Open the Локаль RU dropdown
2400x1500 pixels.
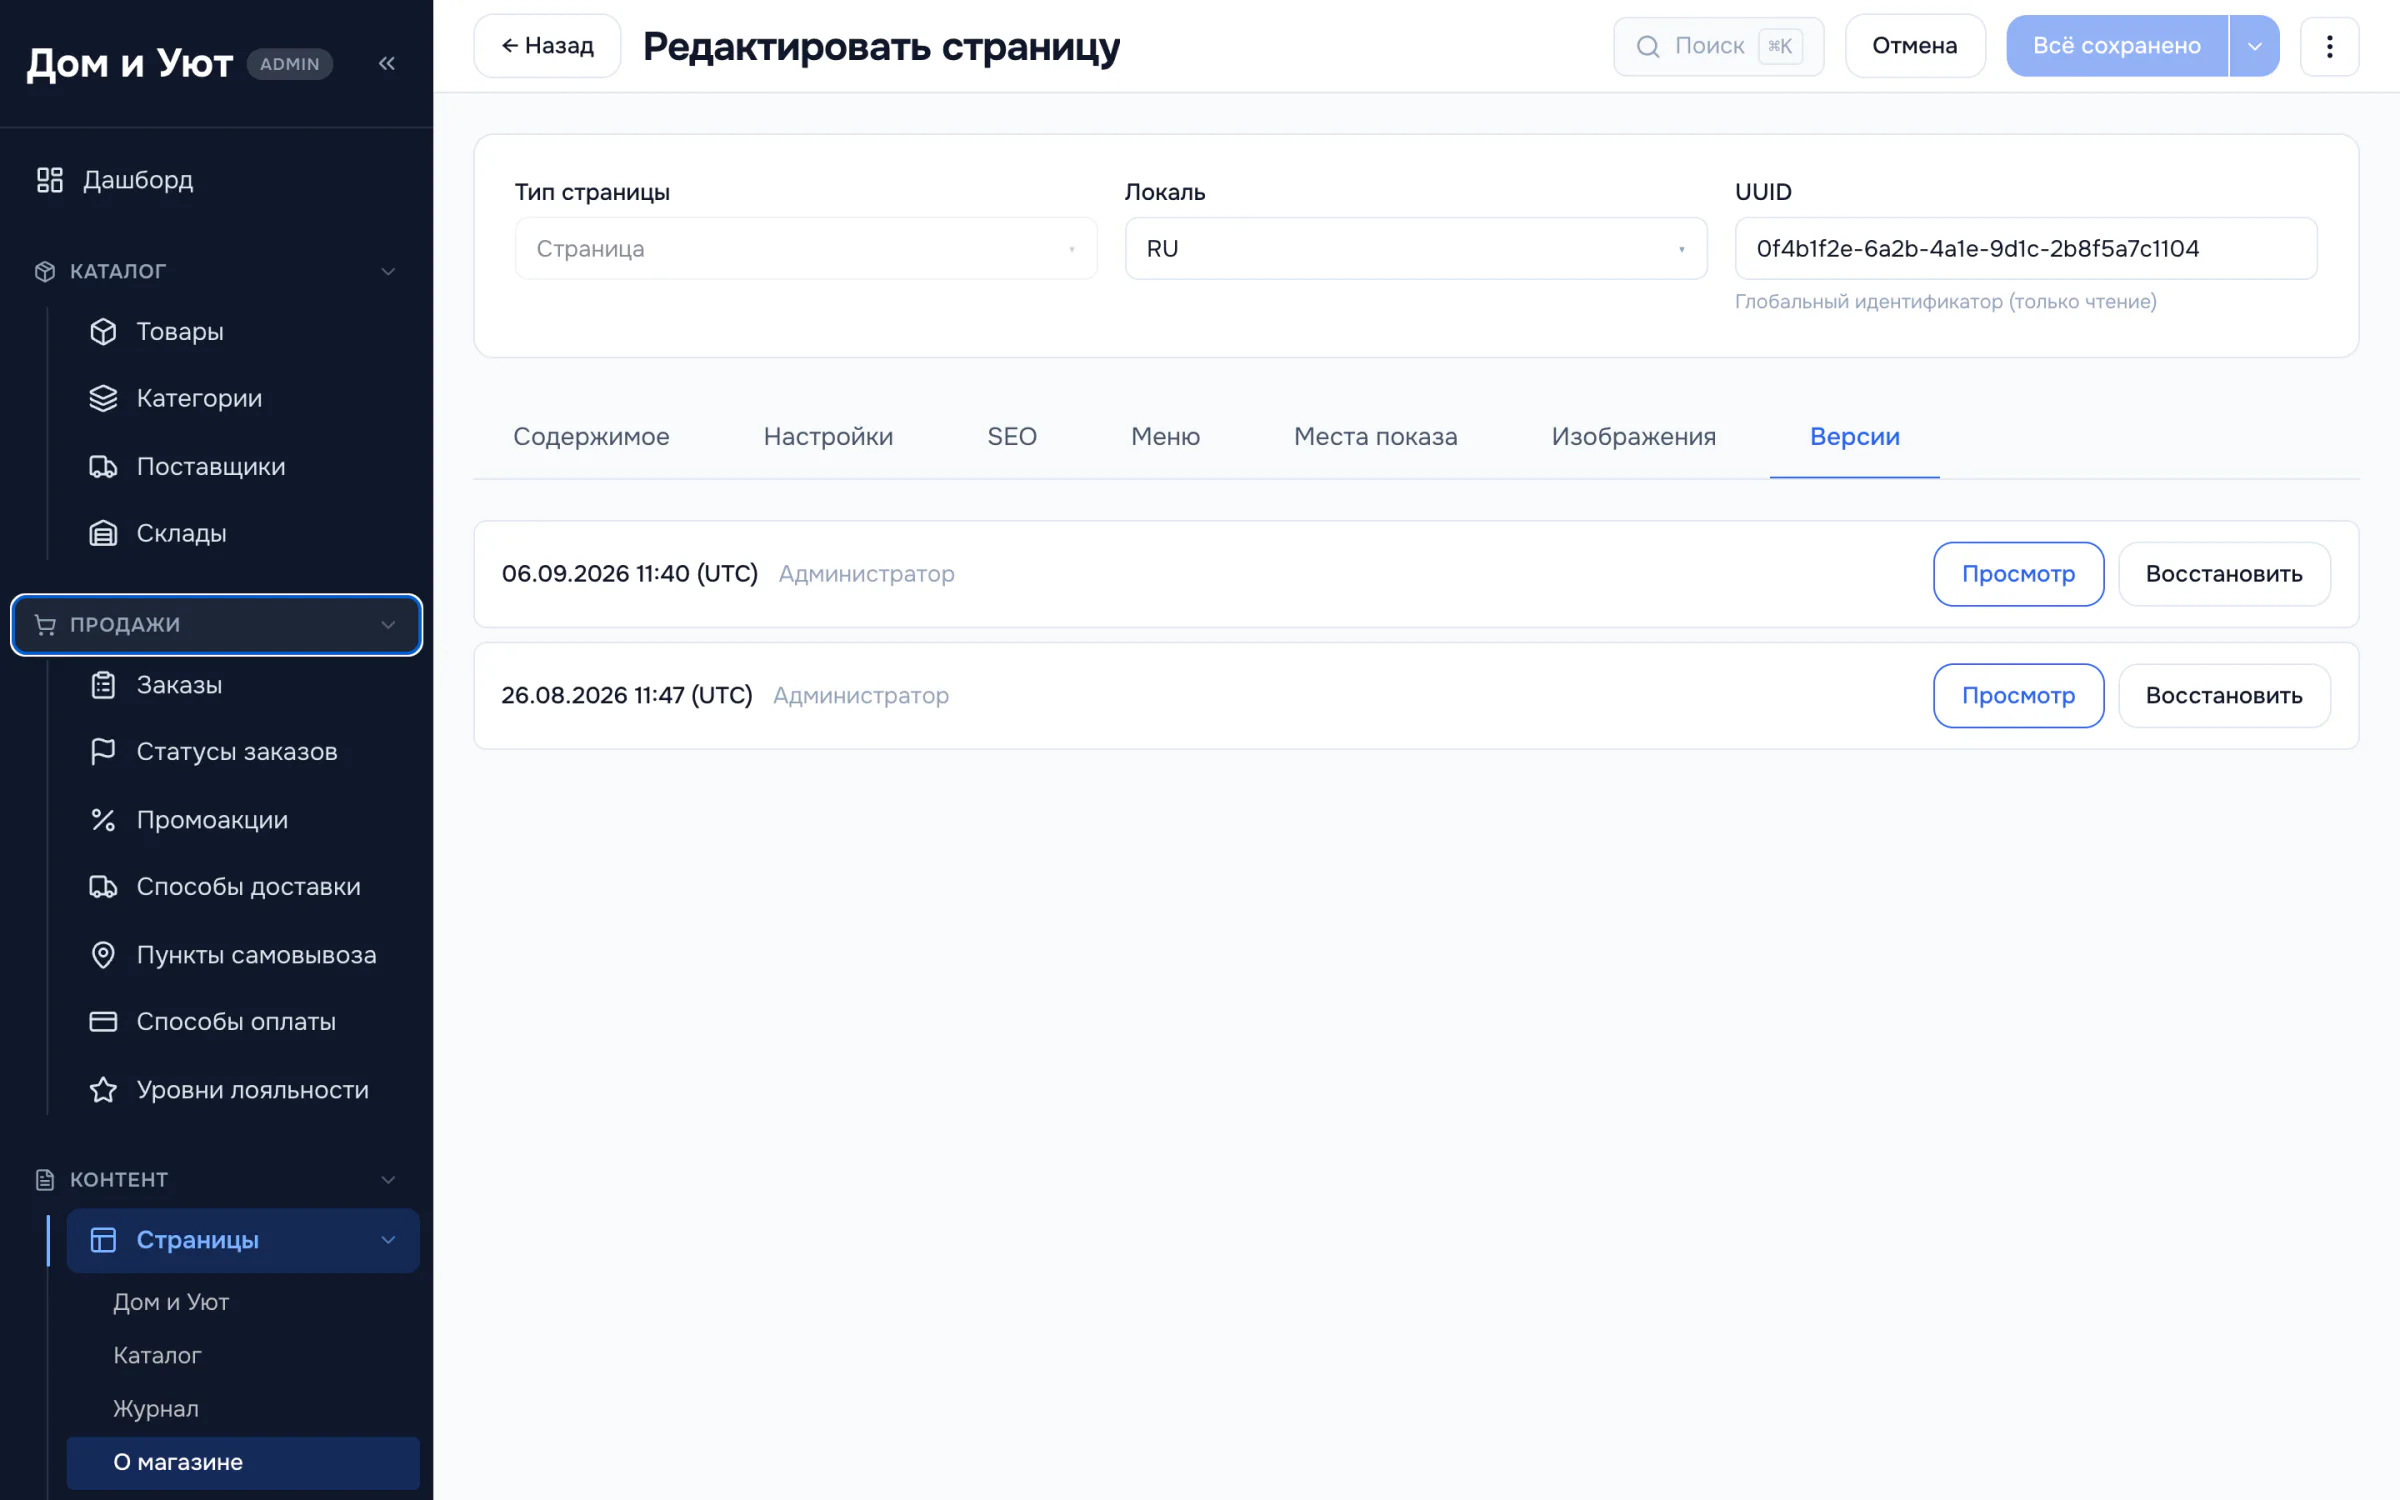pos(1415,248)
